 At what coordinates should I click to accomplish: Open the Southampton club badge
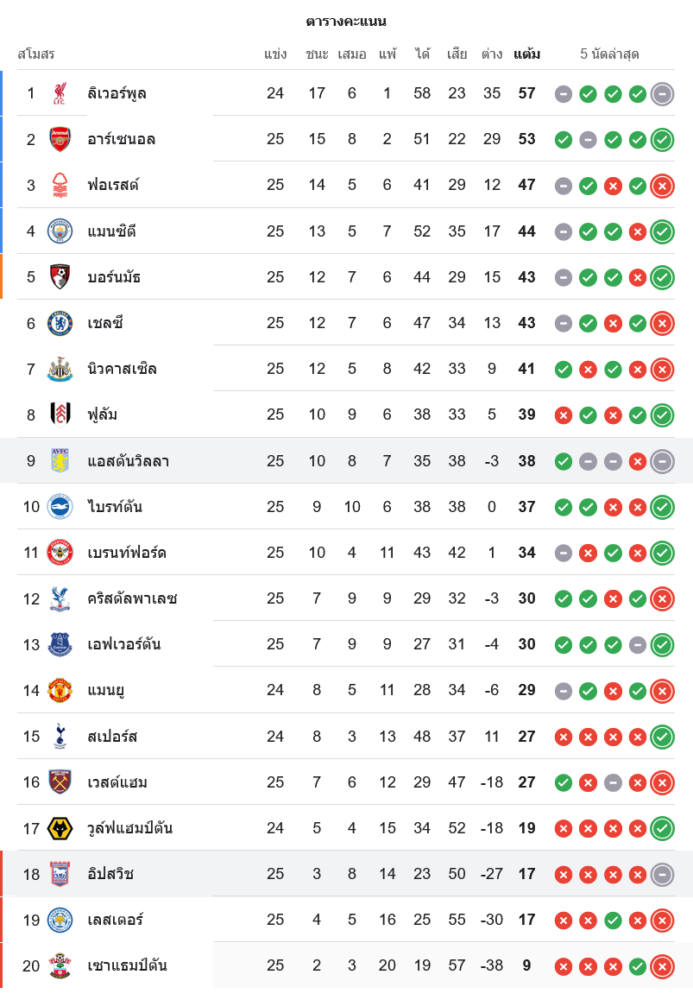coord(60,966)
